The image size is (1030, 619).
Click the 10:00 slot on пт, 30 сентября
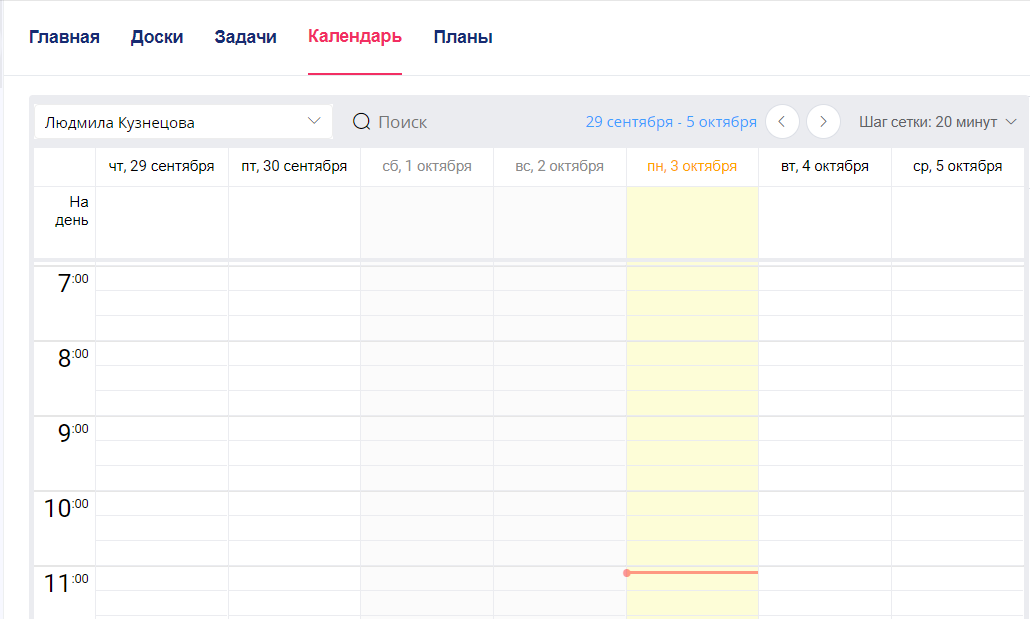pos(294,503)
